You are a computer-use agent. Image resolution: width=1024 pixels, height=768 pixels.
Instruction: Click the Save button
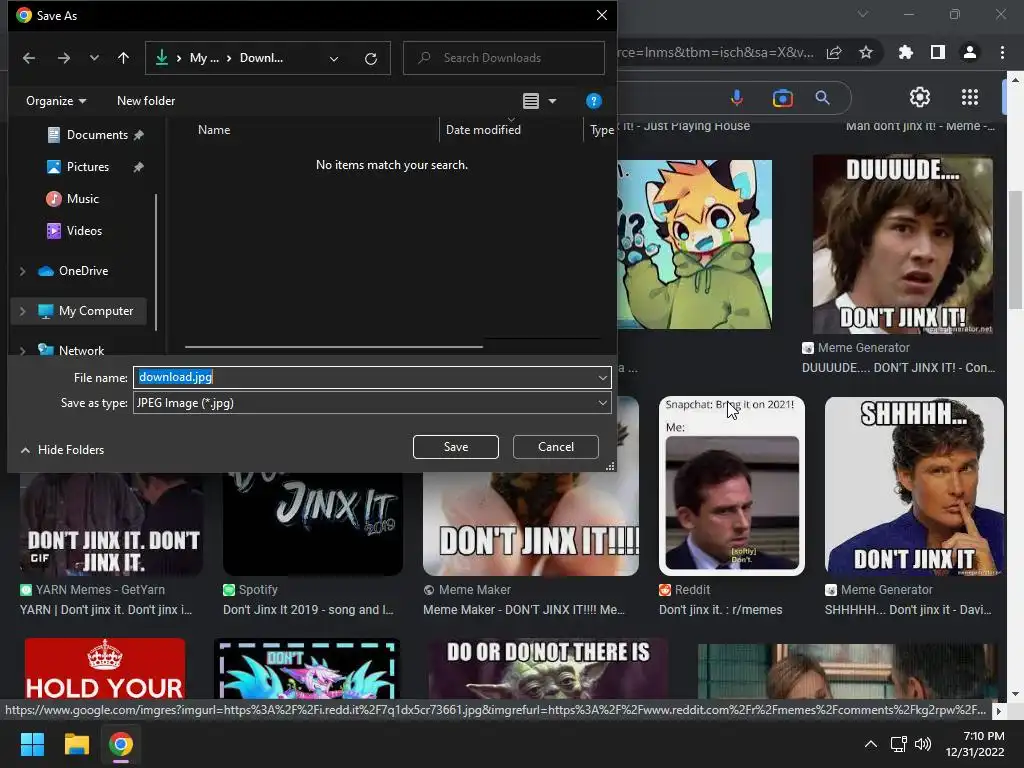pyautogui.click(x=456, y=447)
